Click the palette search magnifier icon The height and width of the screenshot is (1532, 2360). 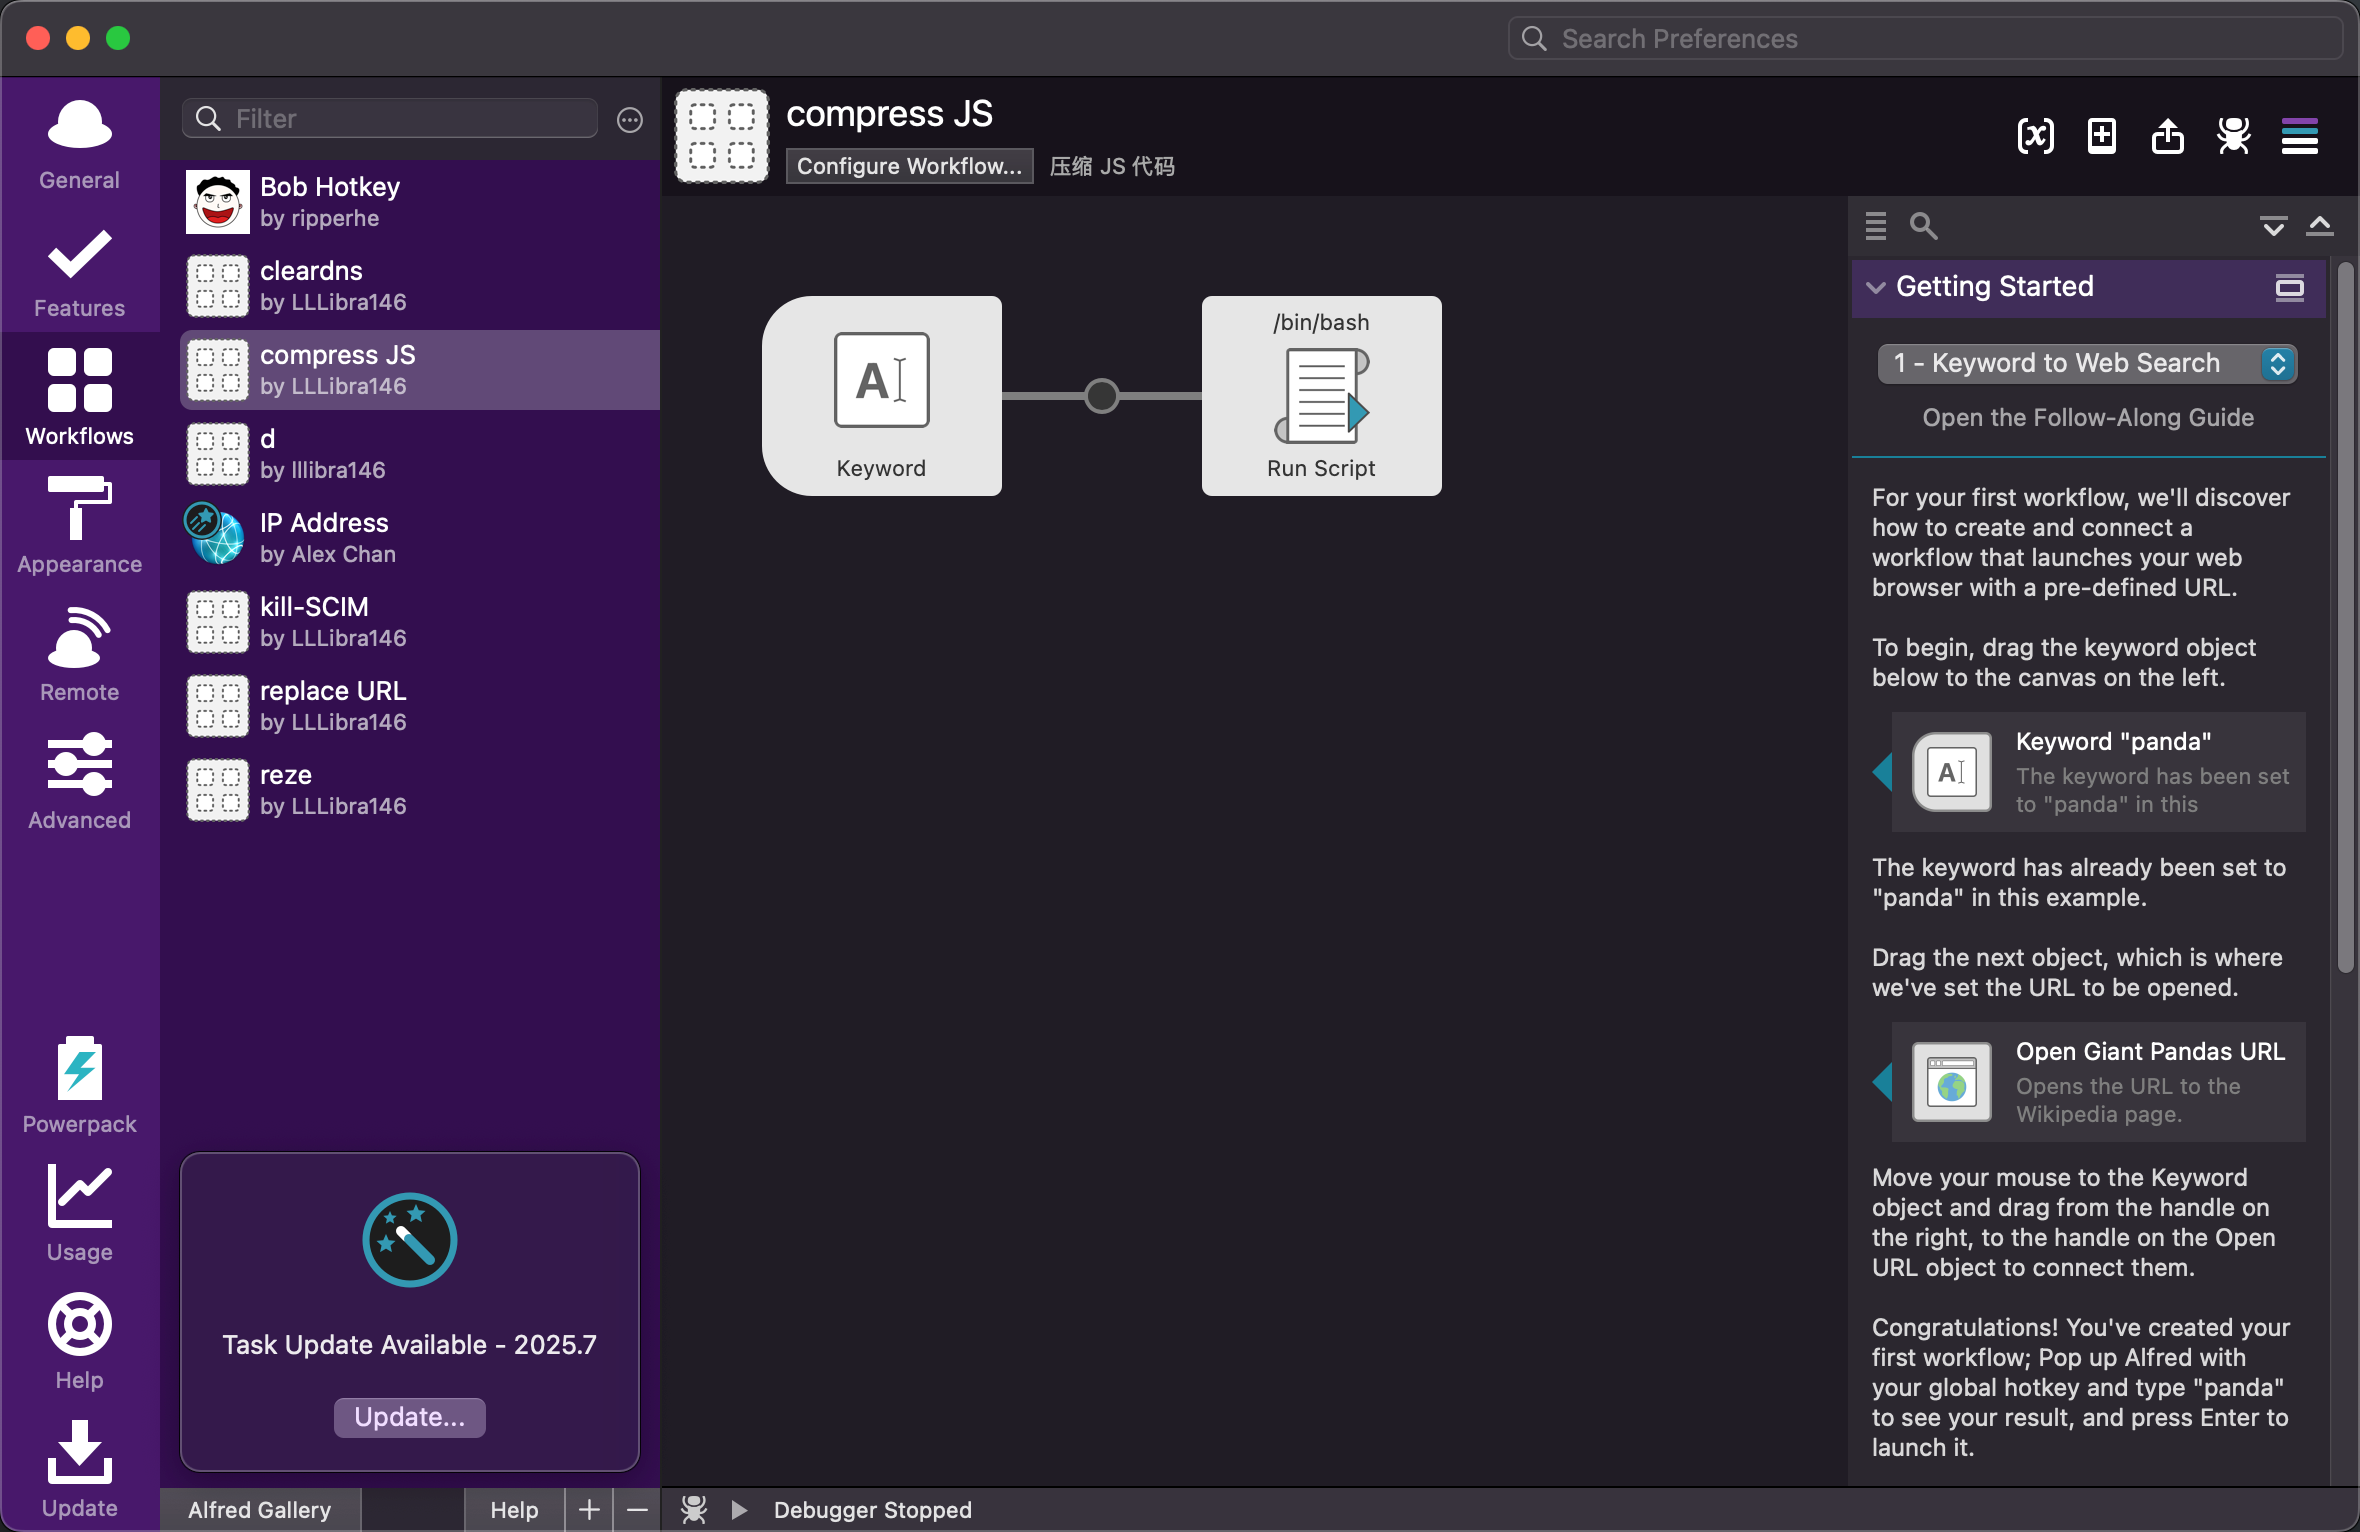point(1923,226)
